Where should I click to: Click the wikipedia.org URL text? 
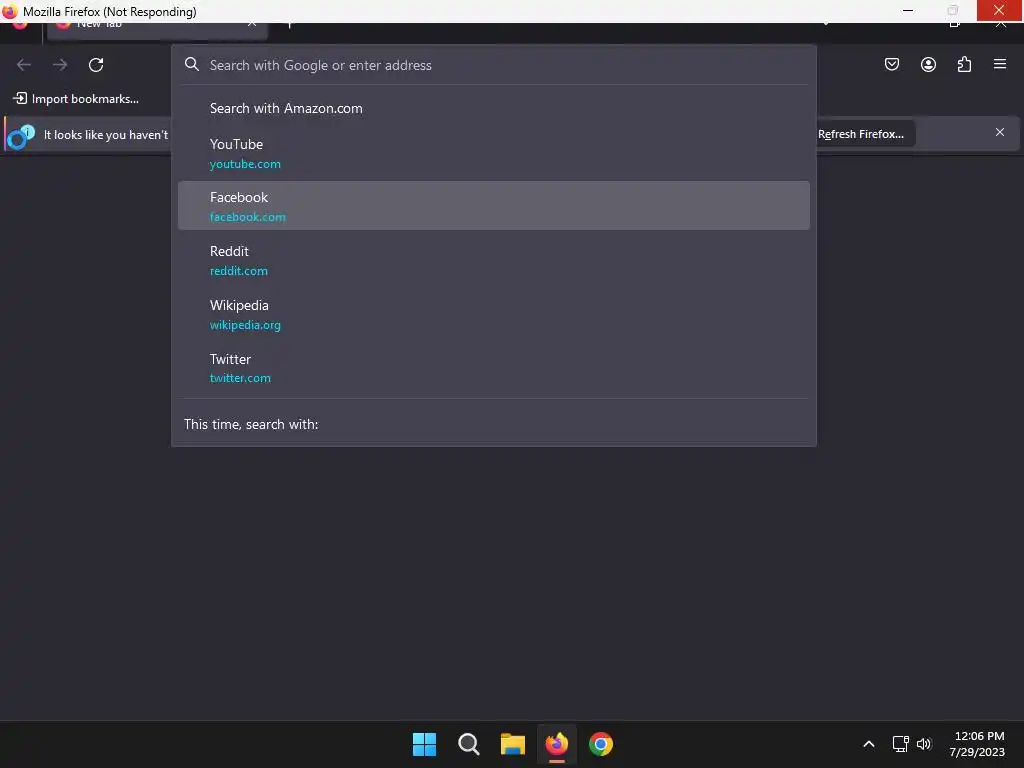click(x=245, y=325)
